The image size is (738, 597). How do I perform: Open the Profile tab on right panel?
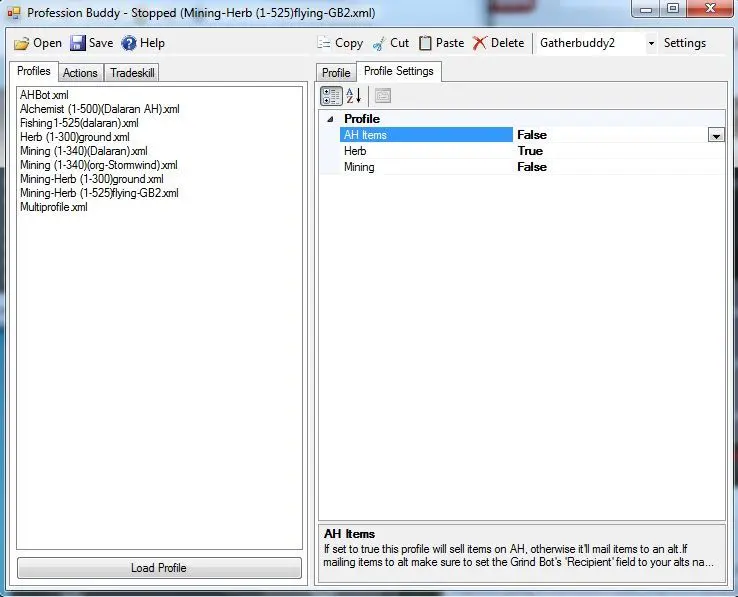[336, 73]
